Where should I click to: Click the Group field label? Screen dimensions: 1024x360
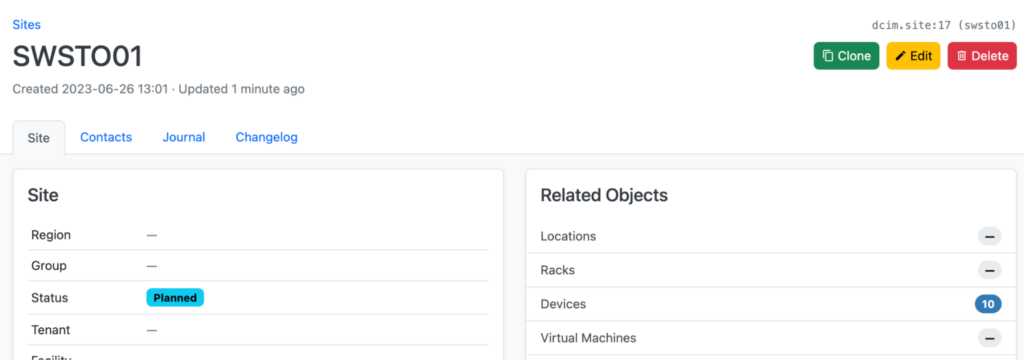pos(49,266)
